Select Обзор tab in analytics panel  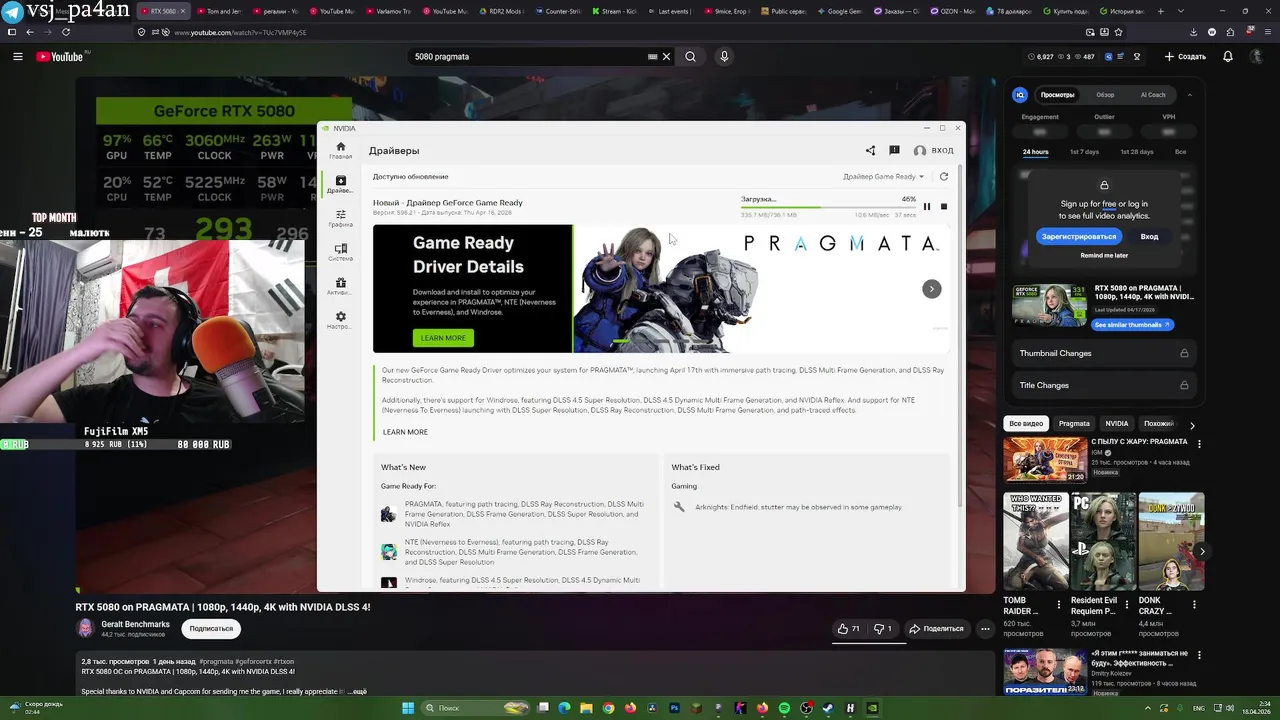(1105, 95)
